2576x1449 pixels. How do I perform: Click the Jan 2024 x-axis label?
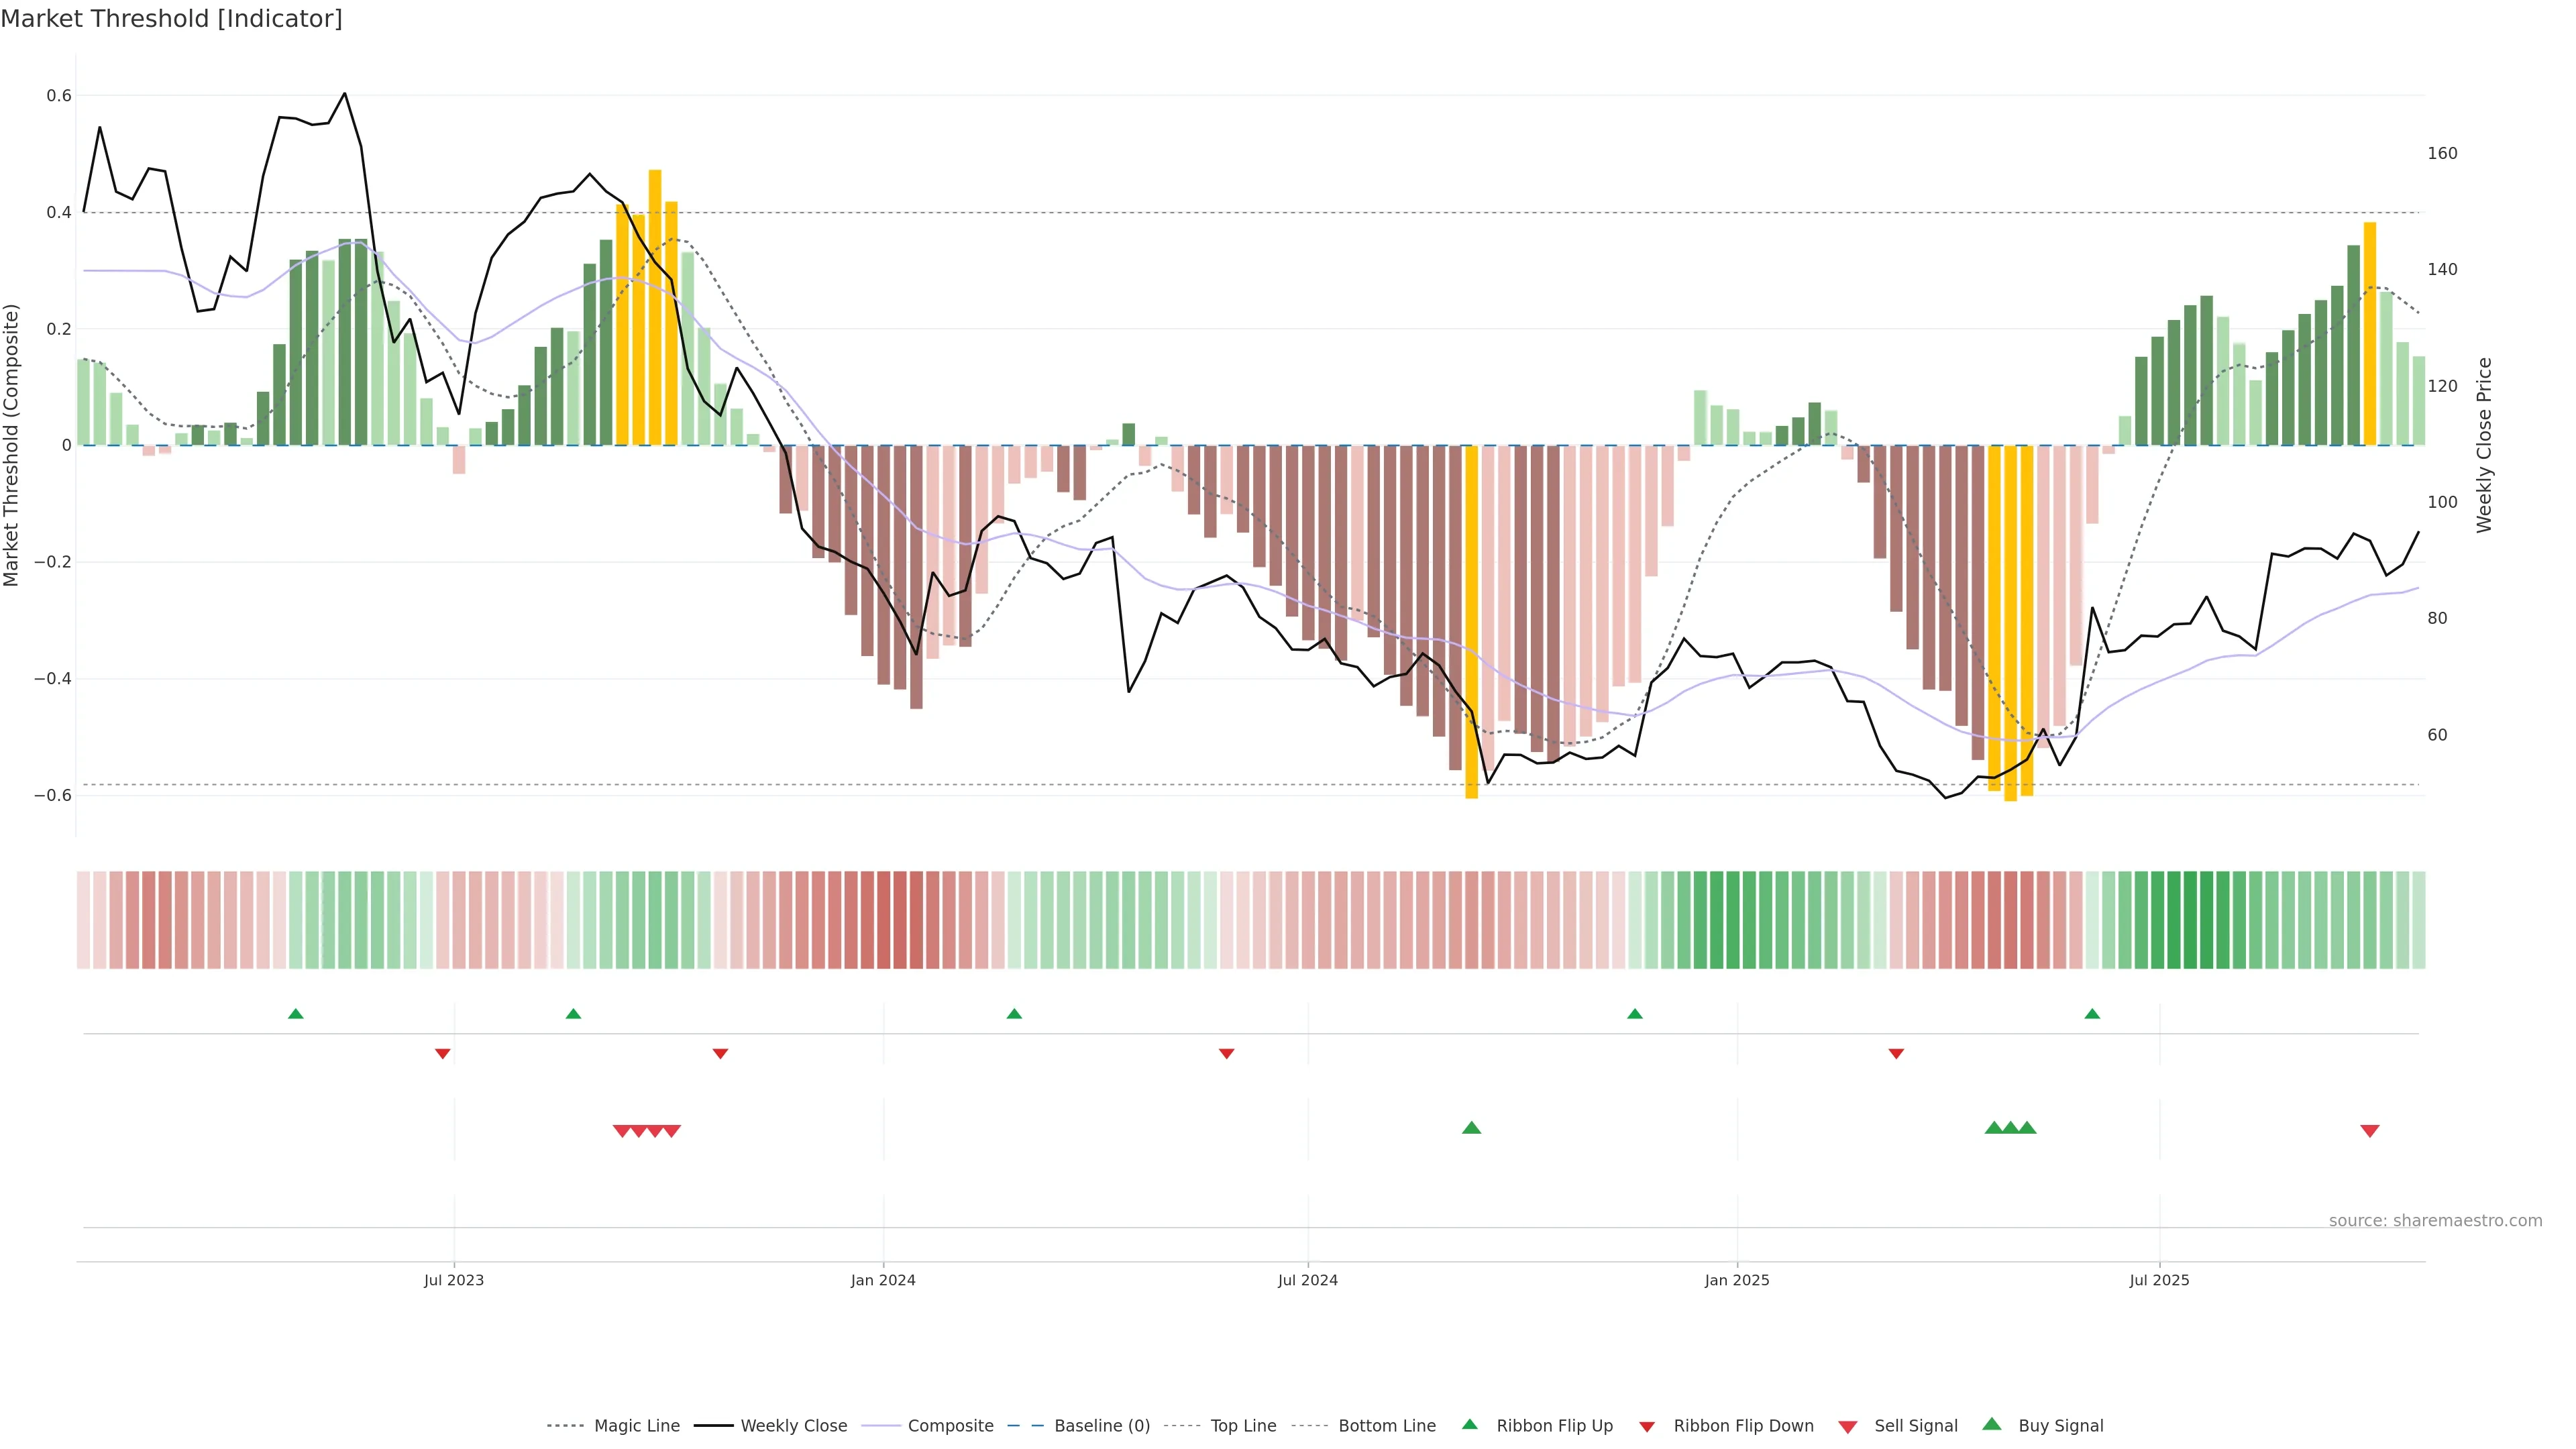coord(883,1280)
